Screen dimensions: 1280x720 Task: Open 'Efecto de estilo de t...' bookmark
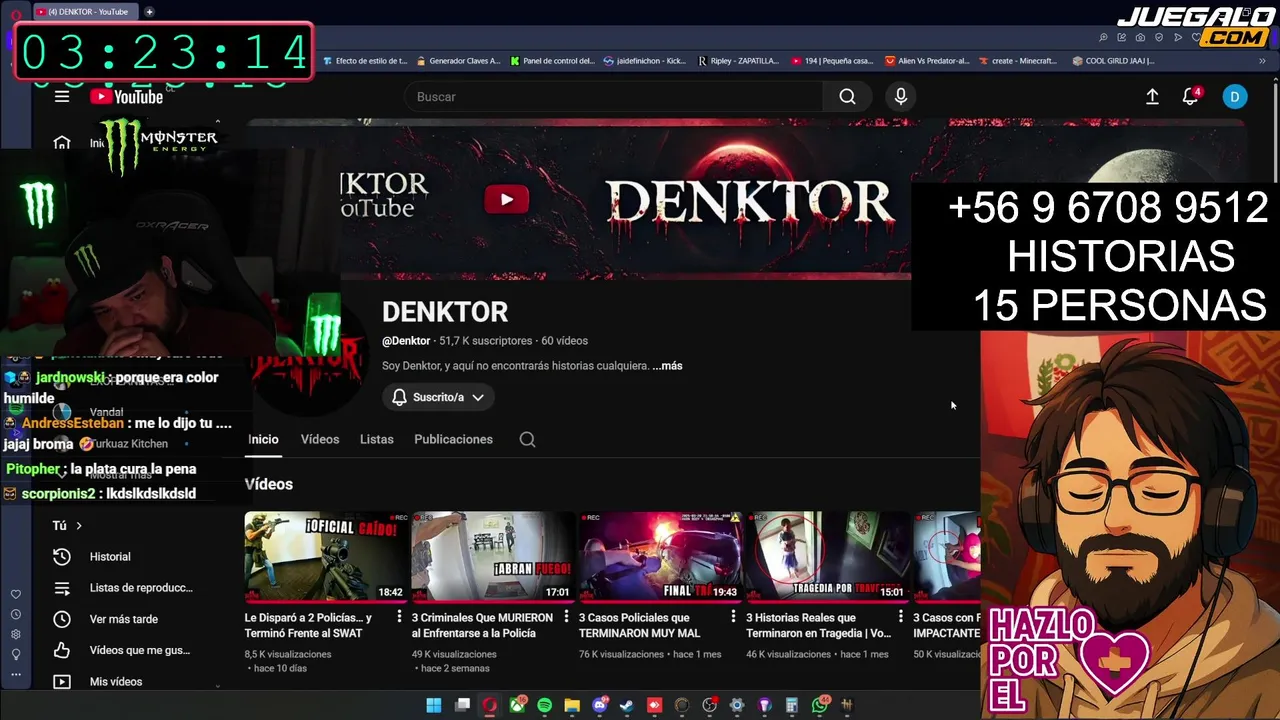365,60
